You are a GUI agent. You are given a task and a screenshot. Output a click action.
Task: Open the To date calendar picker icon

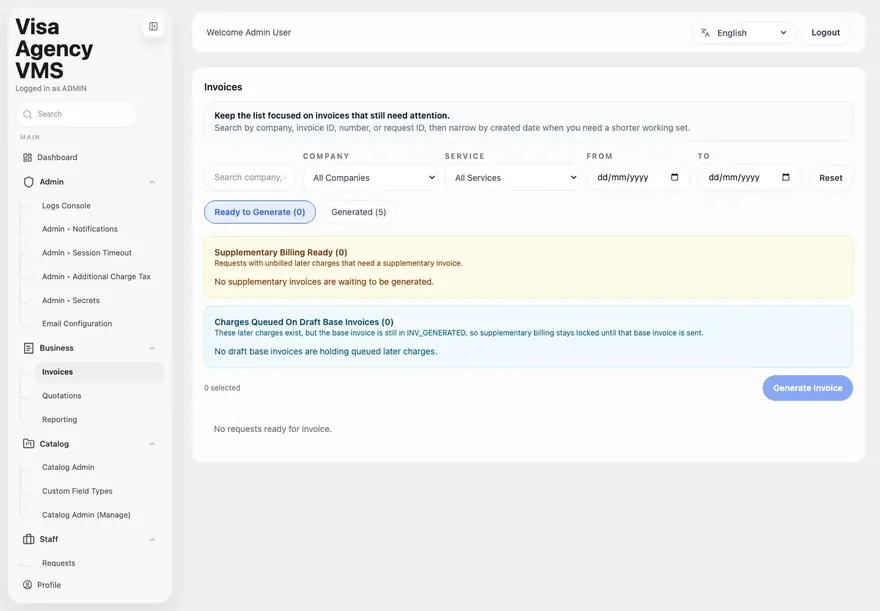(x=786, y=177)
